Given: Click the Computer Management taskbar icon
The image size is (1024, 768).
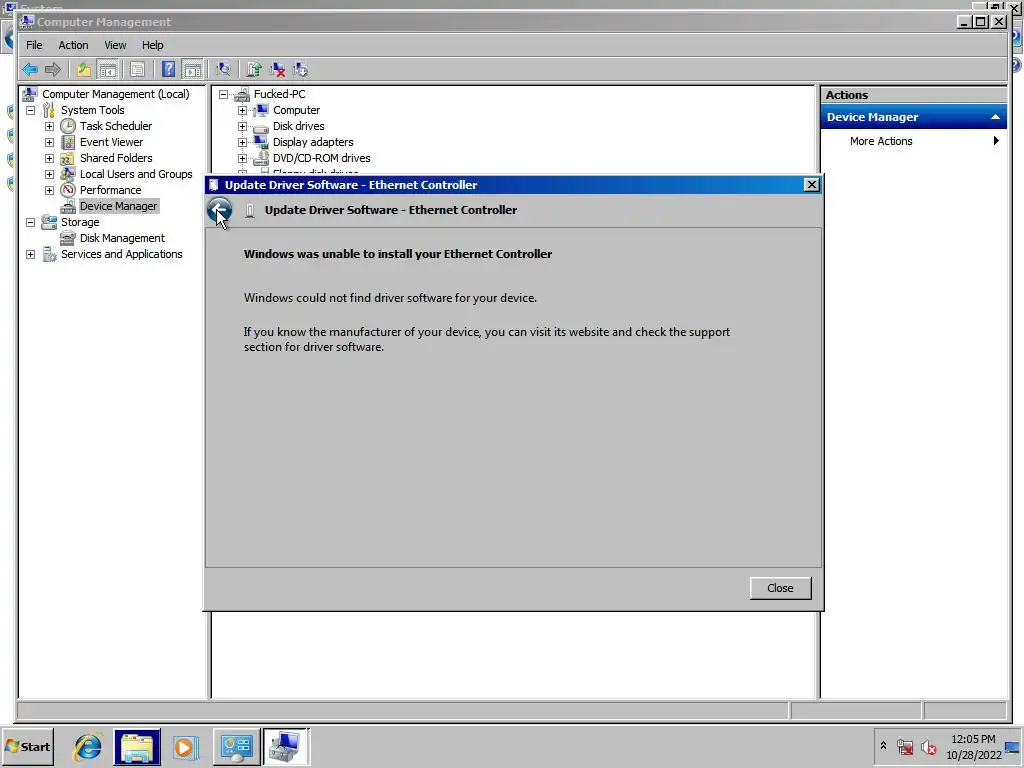Looking at the screenshot, I should click(286, 746).
